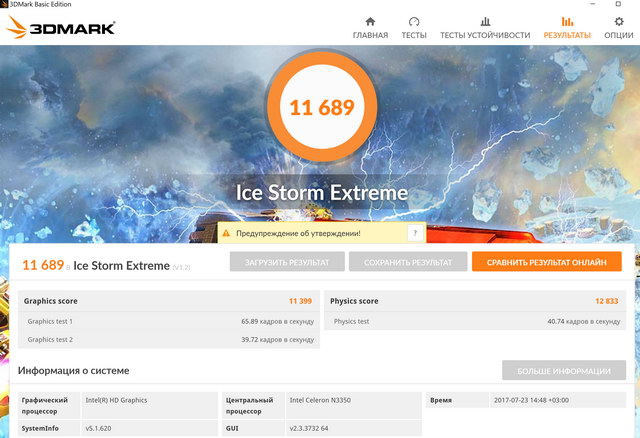Click the Предупреждение об утверждении warning text
This screenshot has width=640, height=438.
(x=298, y=233)
